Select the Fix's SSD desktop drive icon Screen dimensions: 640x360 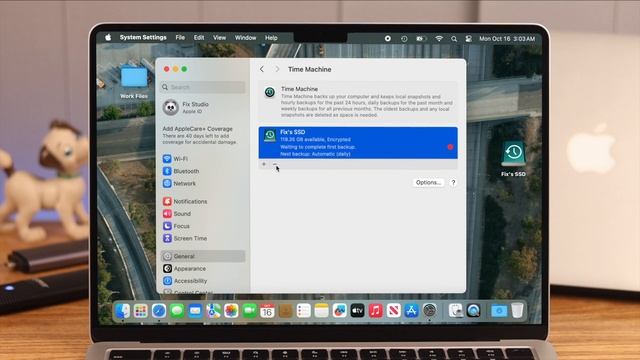click(513, 158)
